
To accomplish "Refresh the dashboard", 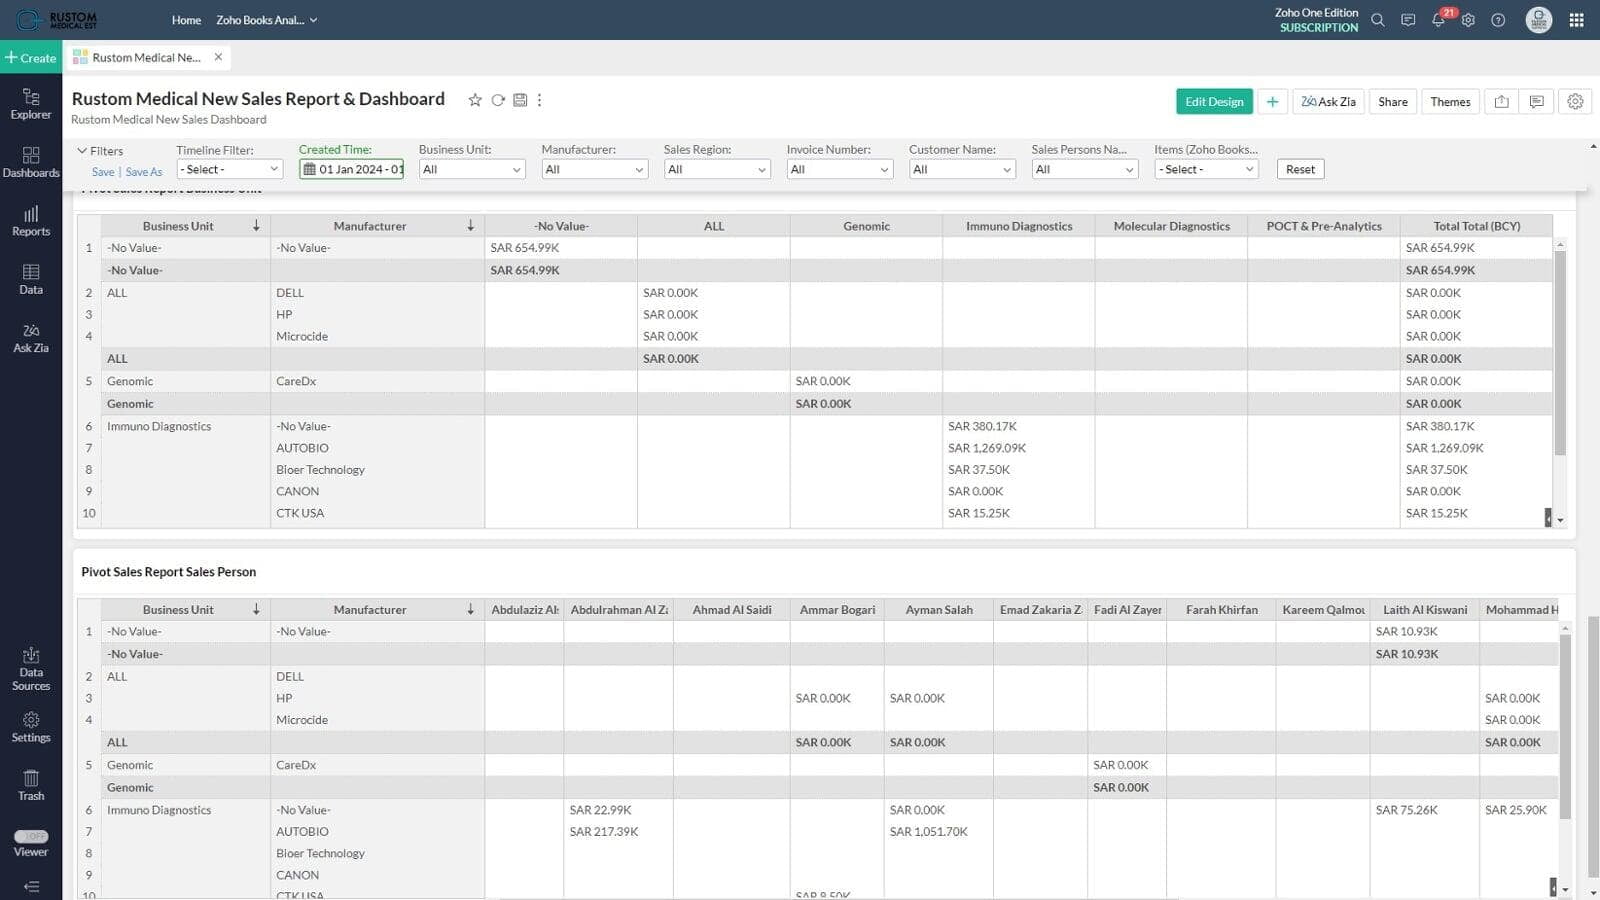I will tap(498, 100).
